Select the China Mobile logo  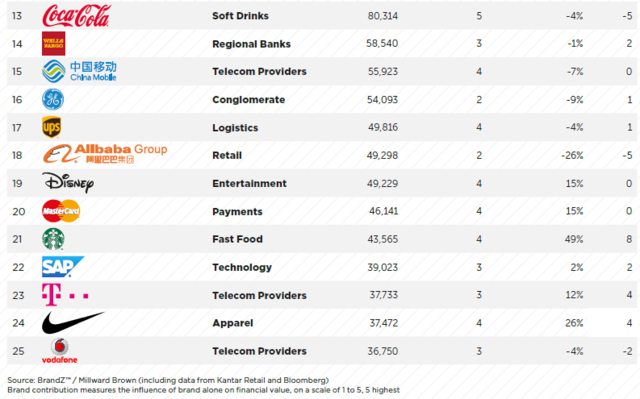point(80,71)
